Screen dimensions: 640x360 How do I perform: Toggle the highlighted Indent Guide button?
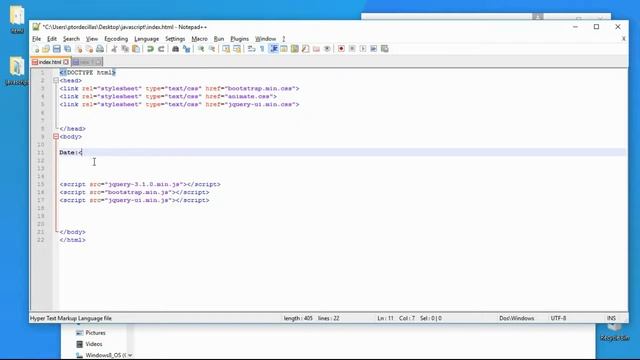(x=273, y=49)
